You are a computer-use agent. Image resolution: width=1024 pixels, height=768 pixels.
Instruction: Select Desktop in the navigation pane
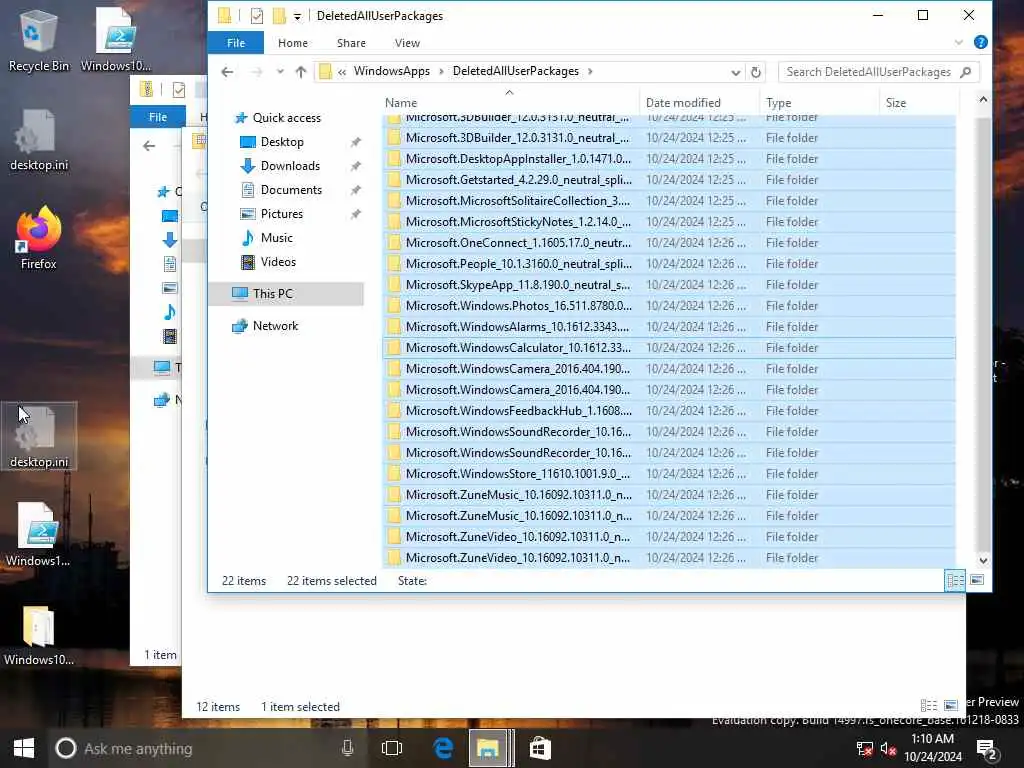click(281, 142)
